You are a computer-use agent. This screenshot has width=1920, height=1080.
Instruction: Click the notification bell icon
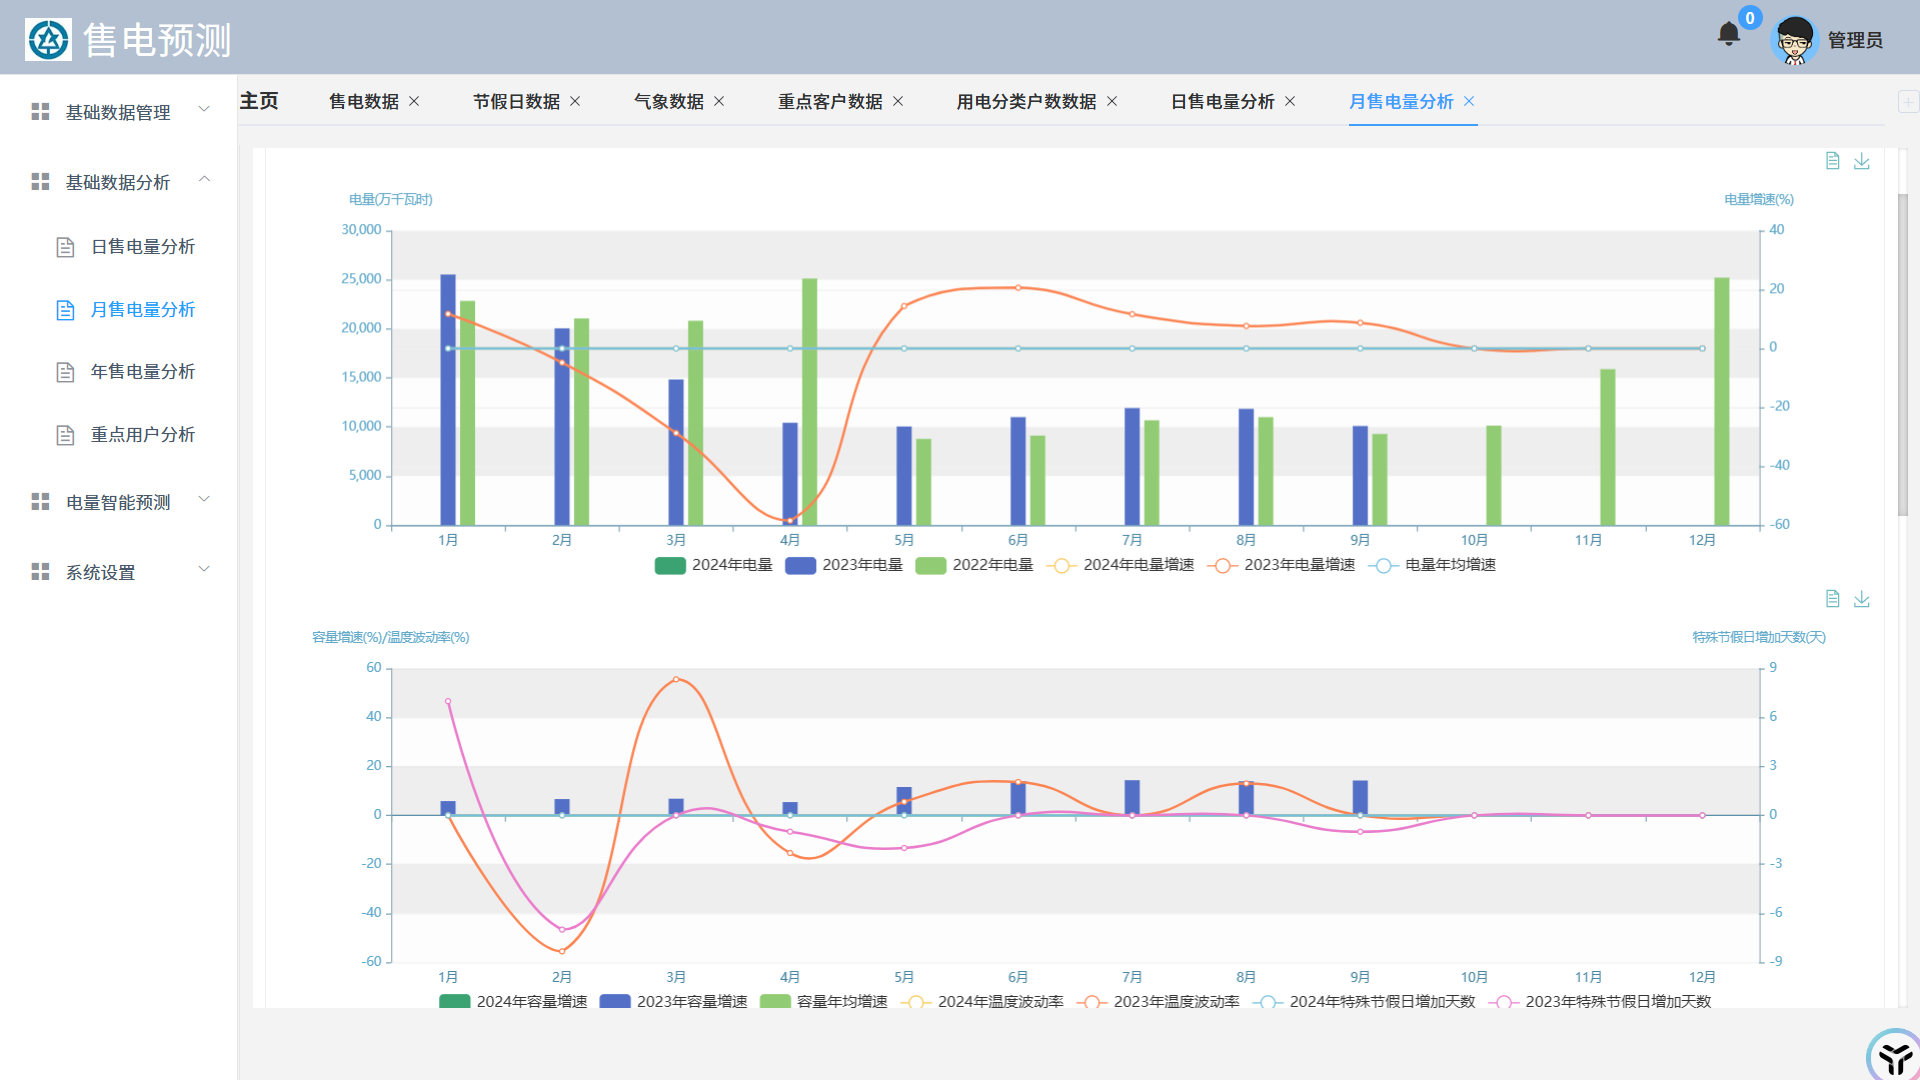[1728, 35]
